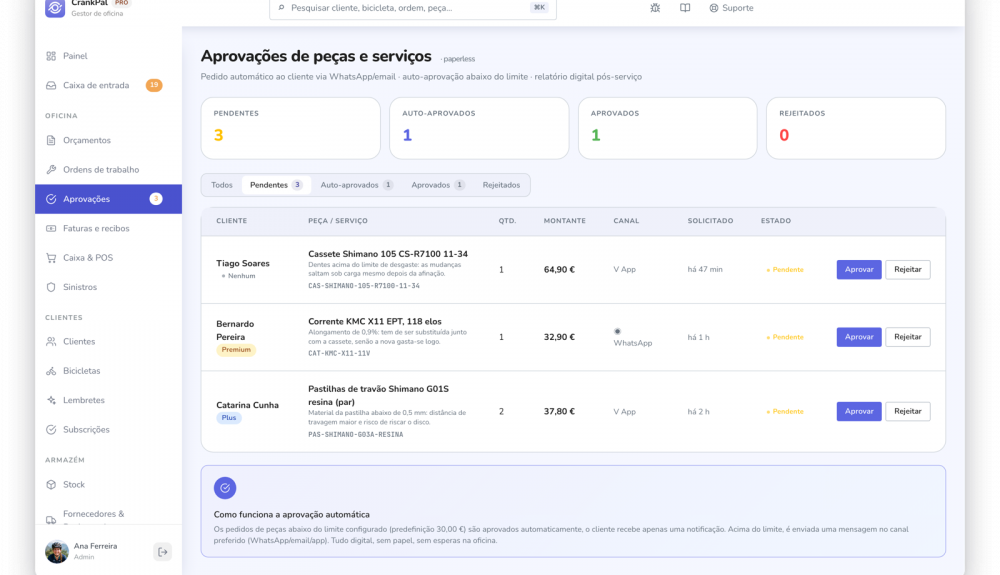This screenshot has width=1000, height=575.
Task: Switch to the Auto-aprovados tab
Action: click(x=357, y=185)
